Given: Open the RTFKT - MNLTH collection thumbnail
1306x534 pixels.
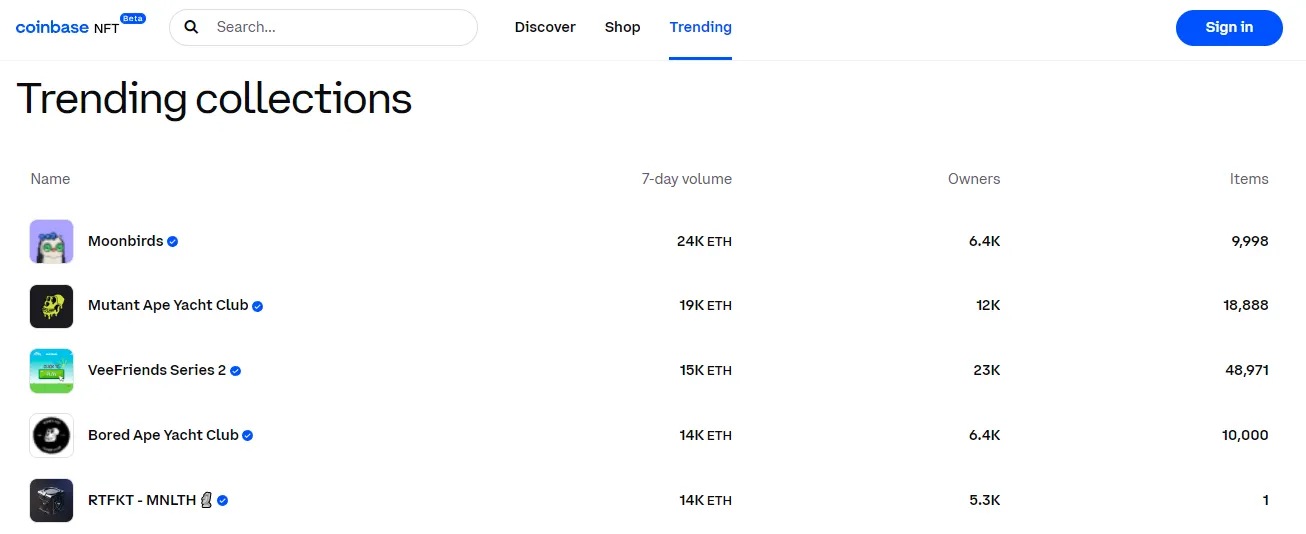Looking at the screenshot, I should tap(51, 500).
